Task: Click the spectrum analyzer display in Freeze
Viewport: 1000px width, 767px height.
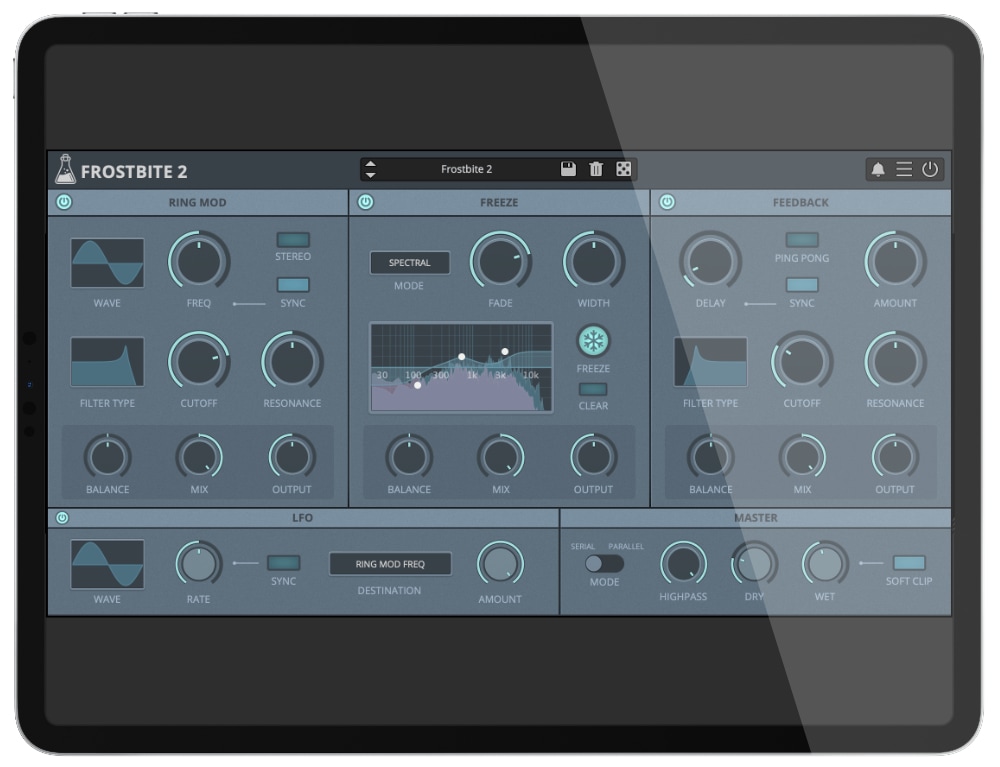Action: (x=461, y=367)
